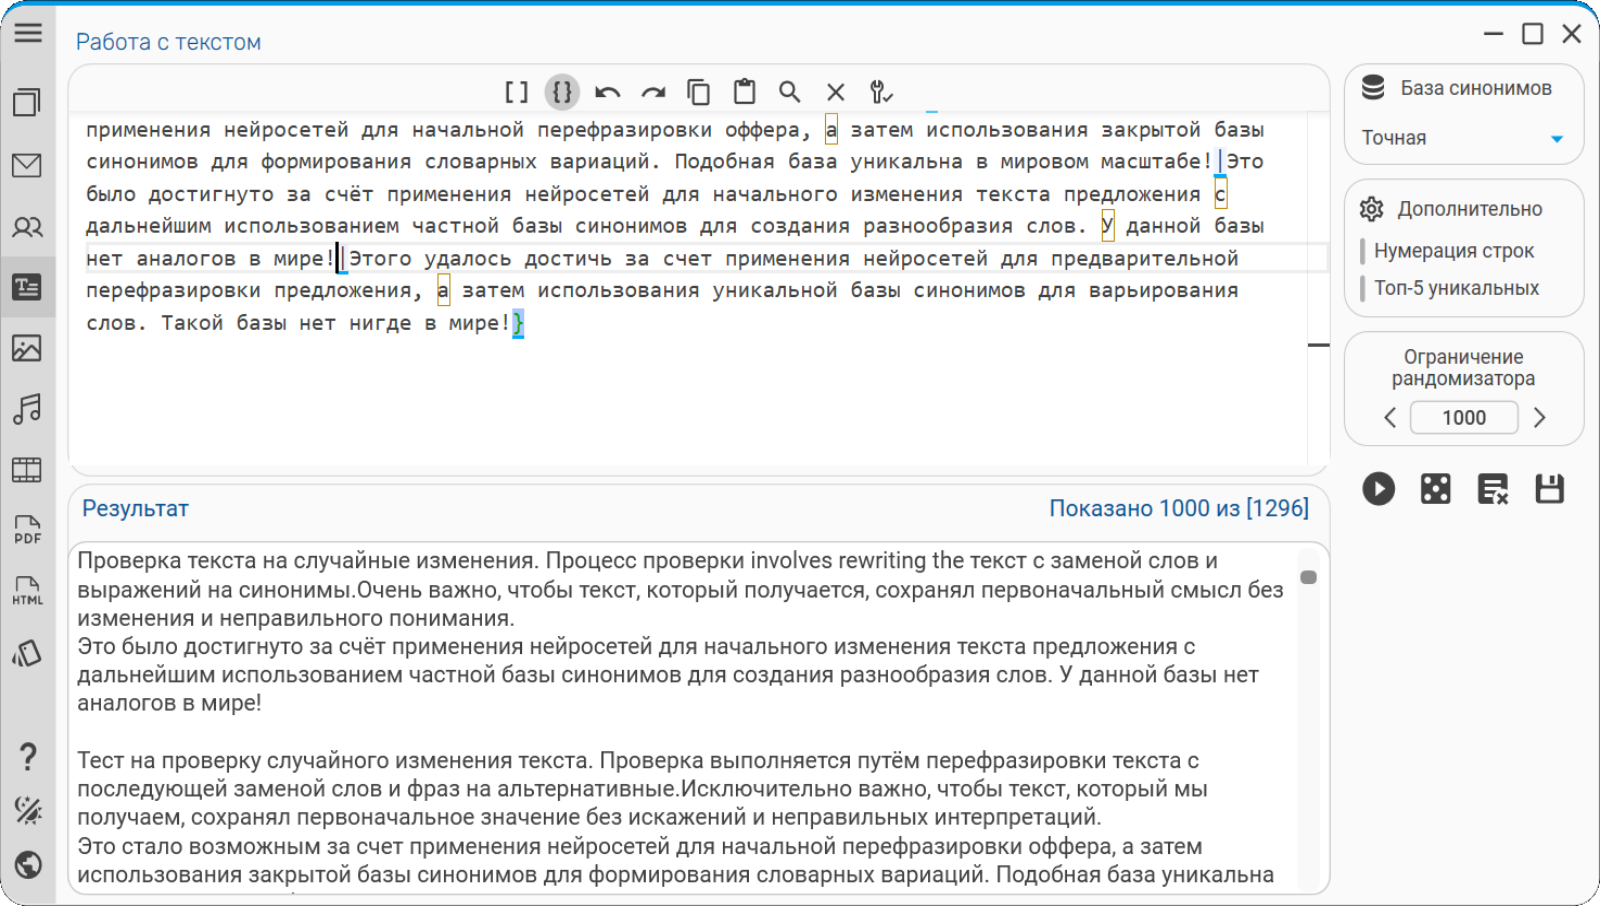The height and width of the screenshot is (906, 1600).
Task: Open search with the magnifier icon
Action: (x=790, y=92)
